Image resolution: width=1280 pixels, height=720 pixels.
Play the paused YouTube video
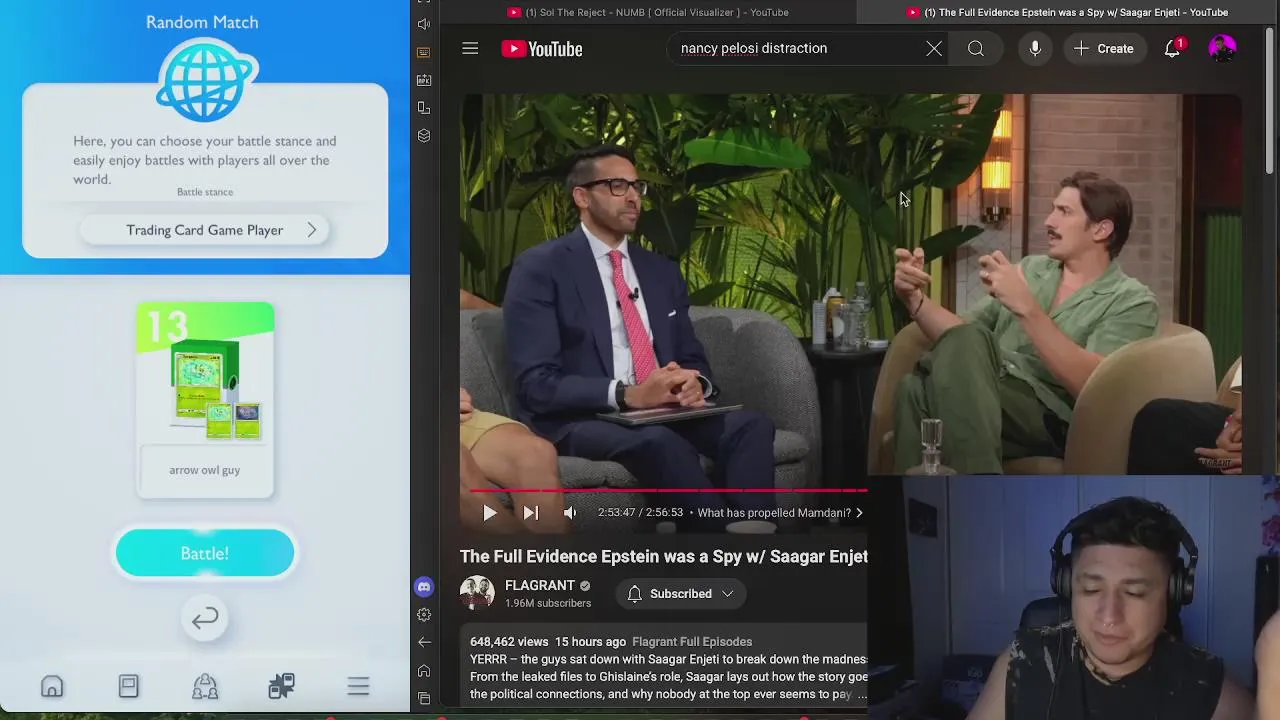tap(489, 513)
